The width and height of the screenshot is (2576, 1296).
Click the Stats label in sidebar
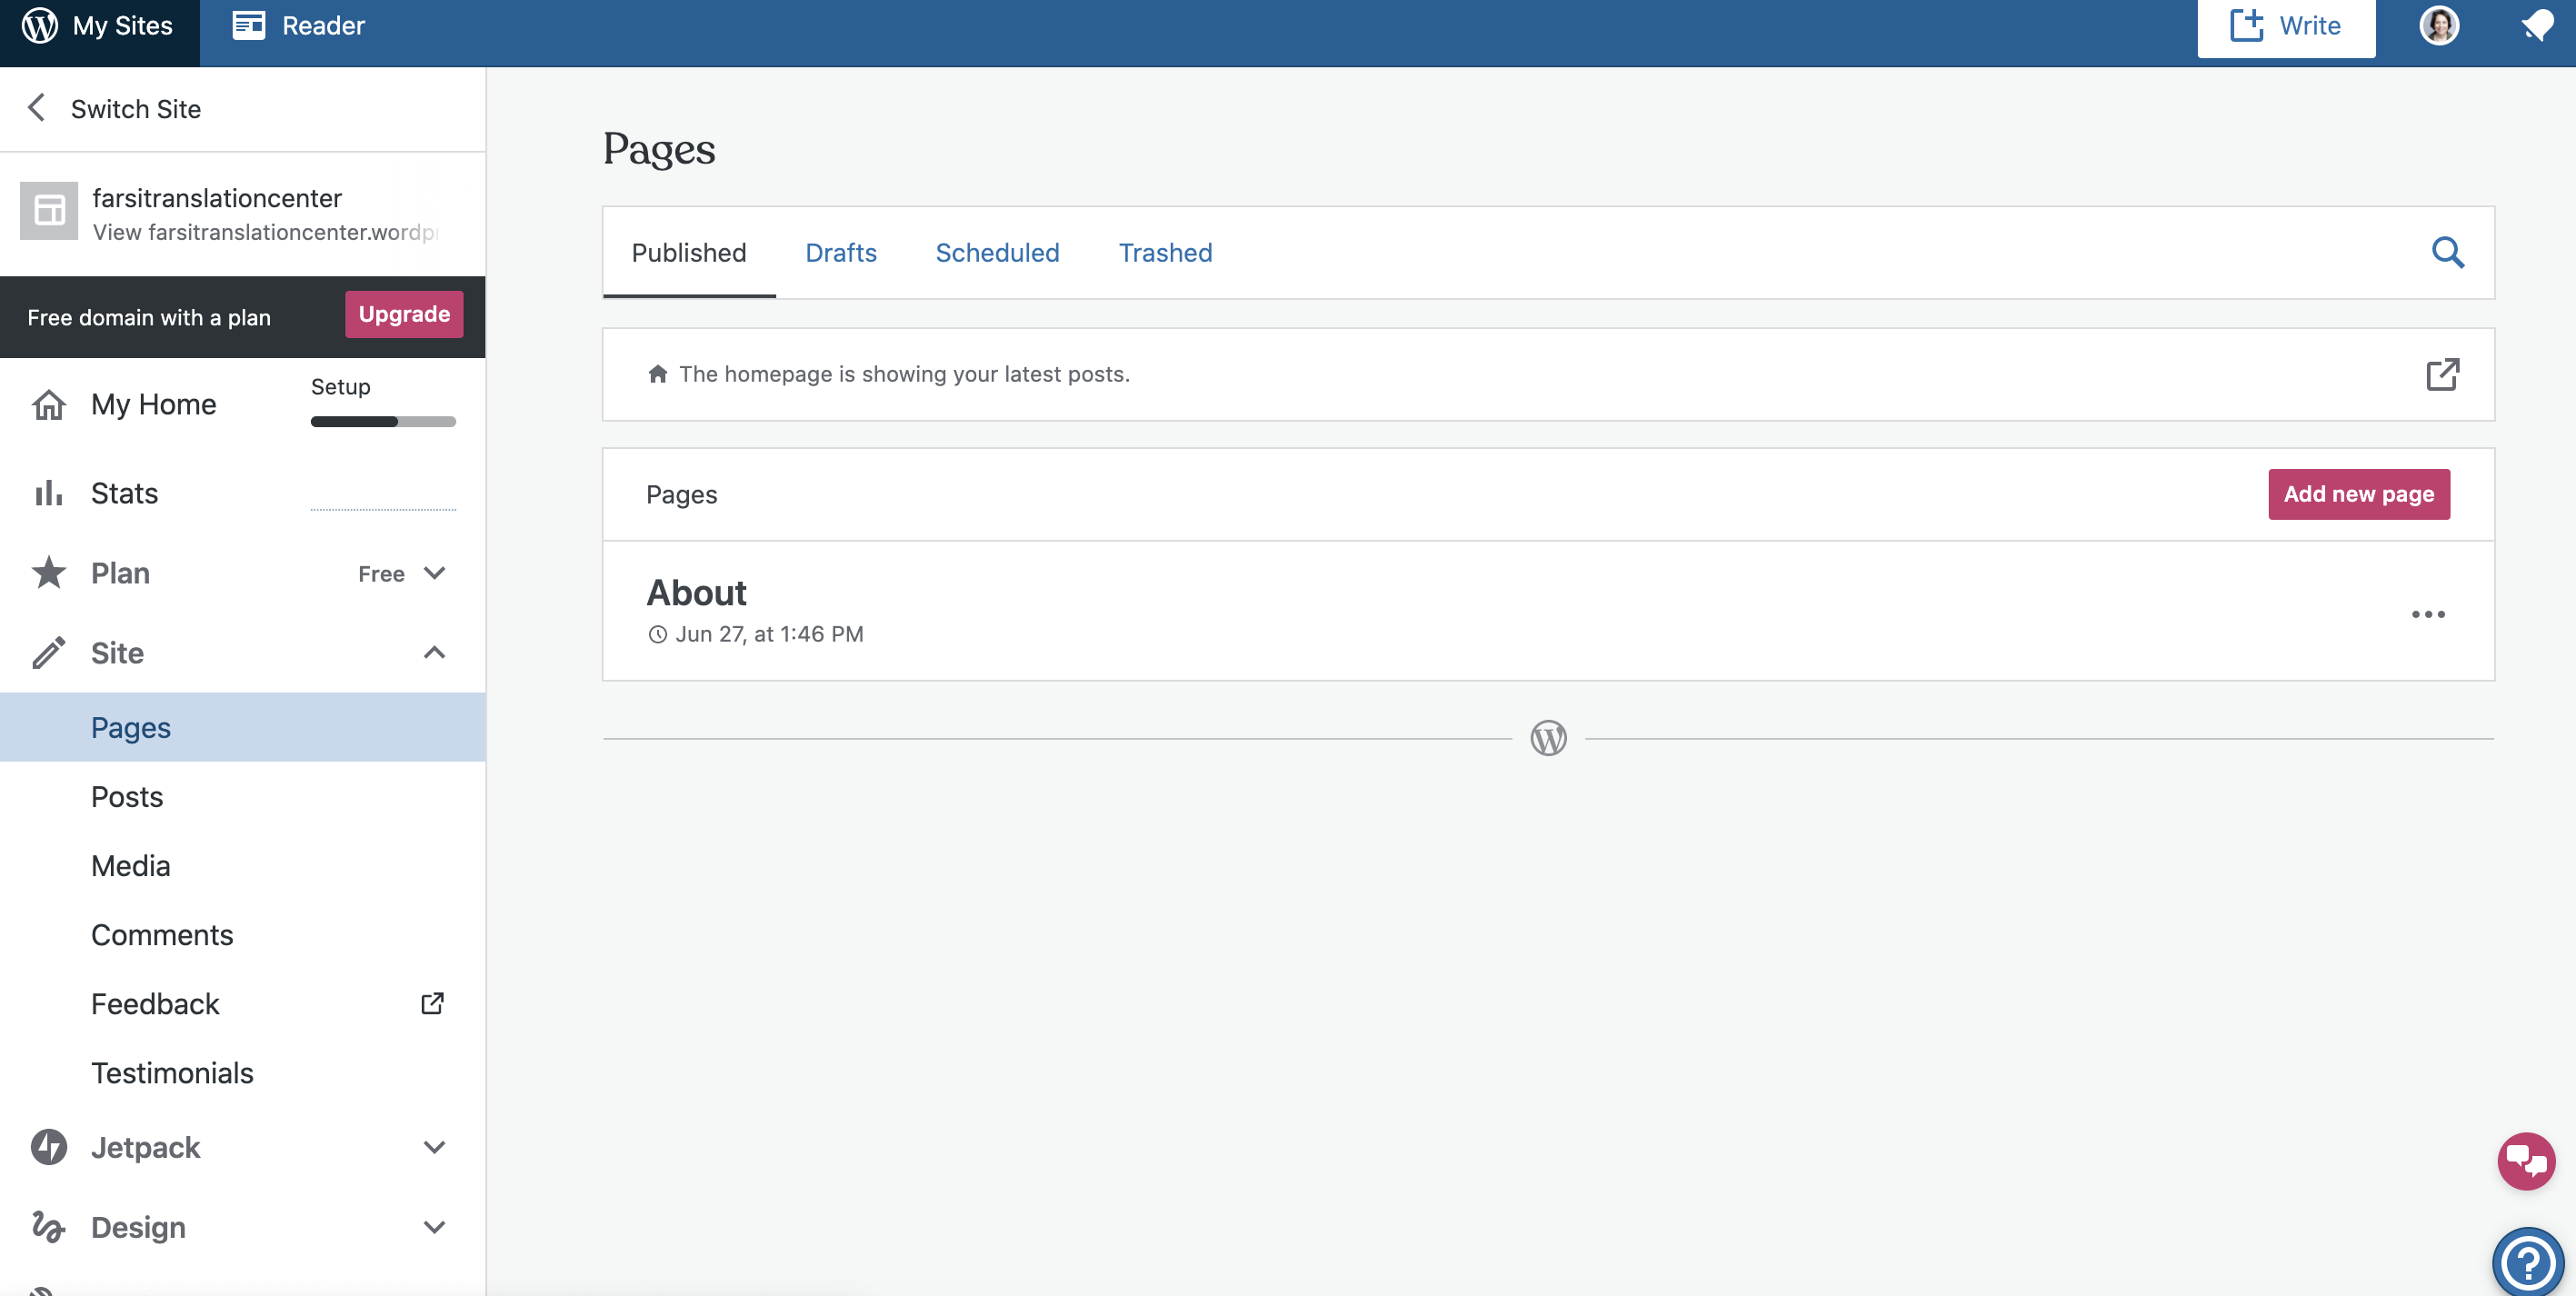tap(124, 493)
